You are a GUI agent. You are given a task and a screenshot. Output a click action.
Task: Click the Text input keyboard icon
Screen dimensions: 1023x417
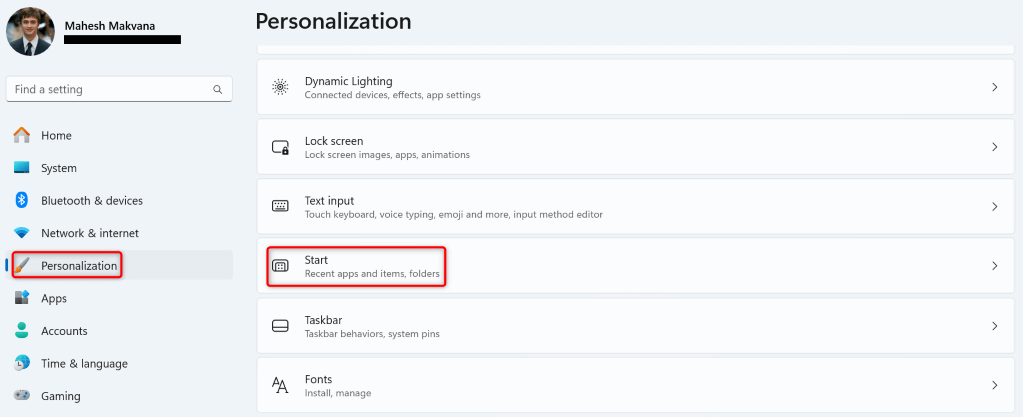(x=281, y=206)
